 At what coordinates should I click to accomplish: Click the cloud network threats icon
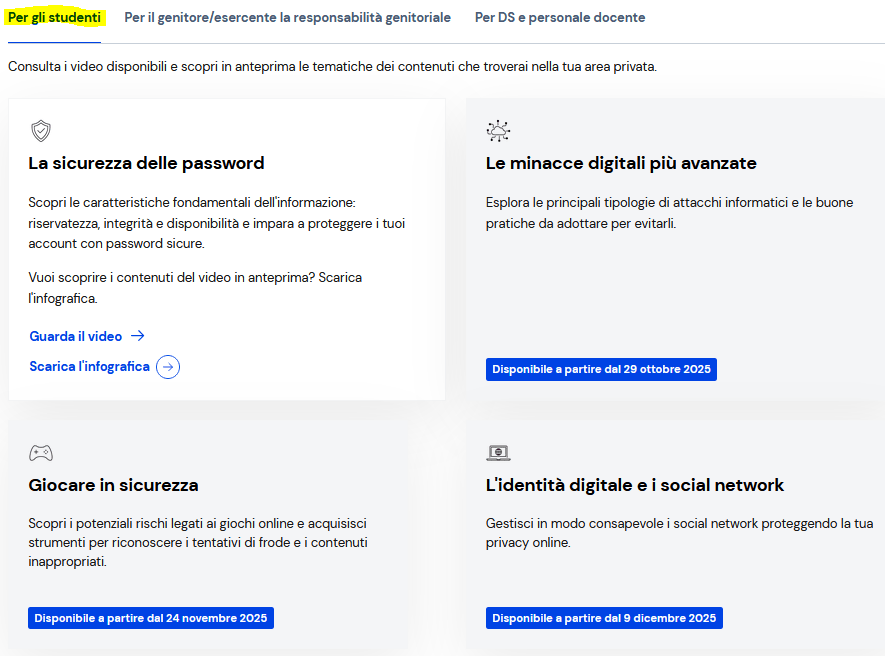[498, 131]
